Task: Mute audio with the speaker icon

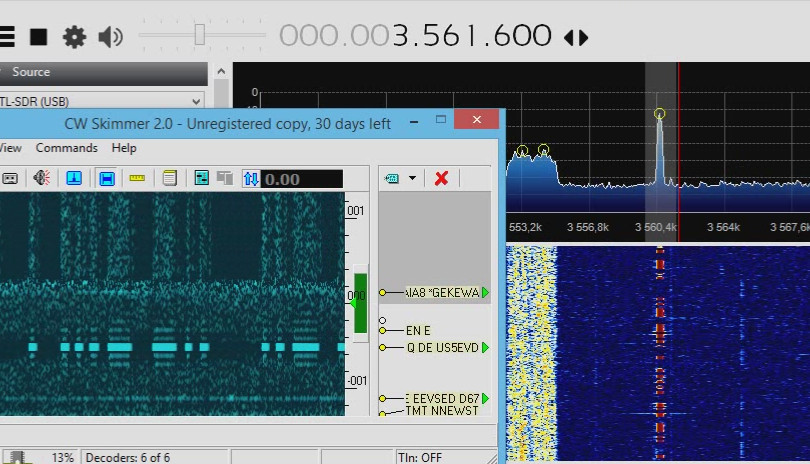Action: coord(111,37)
